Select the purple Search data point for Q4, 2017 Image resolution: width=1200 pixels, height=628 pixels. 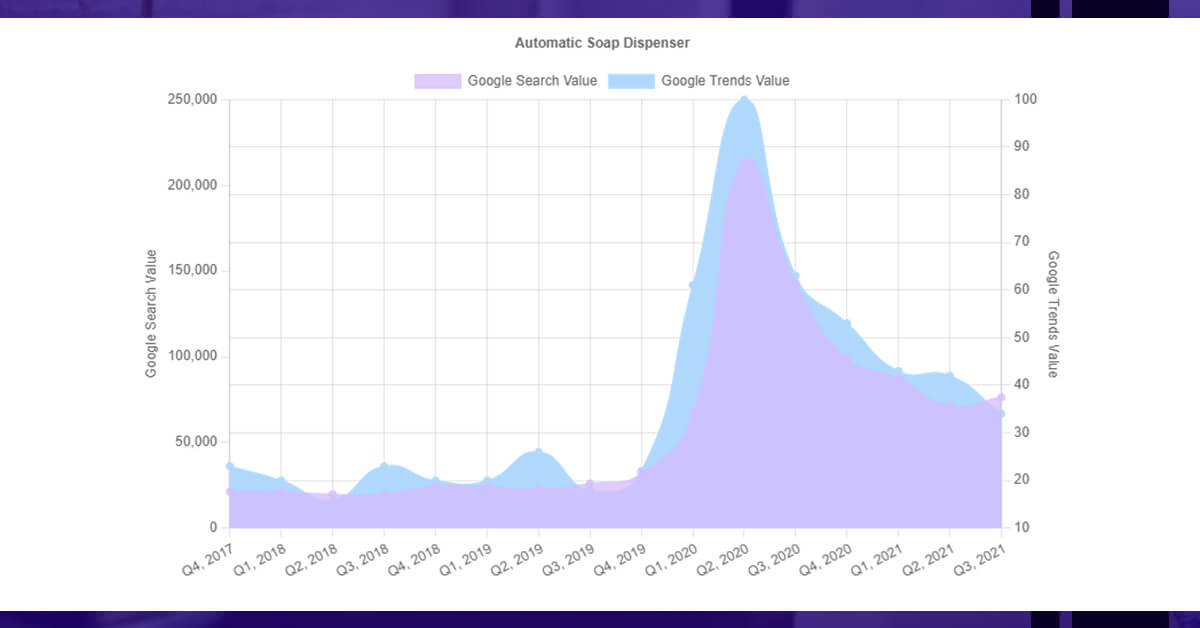point(230,492)
